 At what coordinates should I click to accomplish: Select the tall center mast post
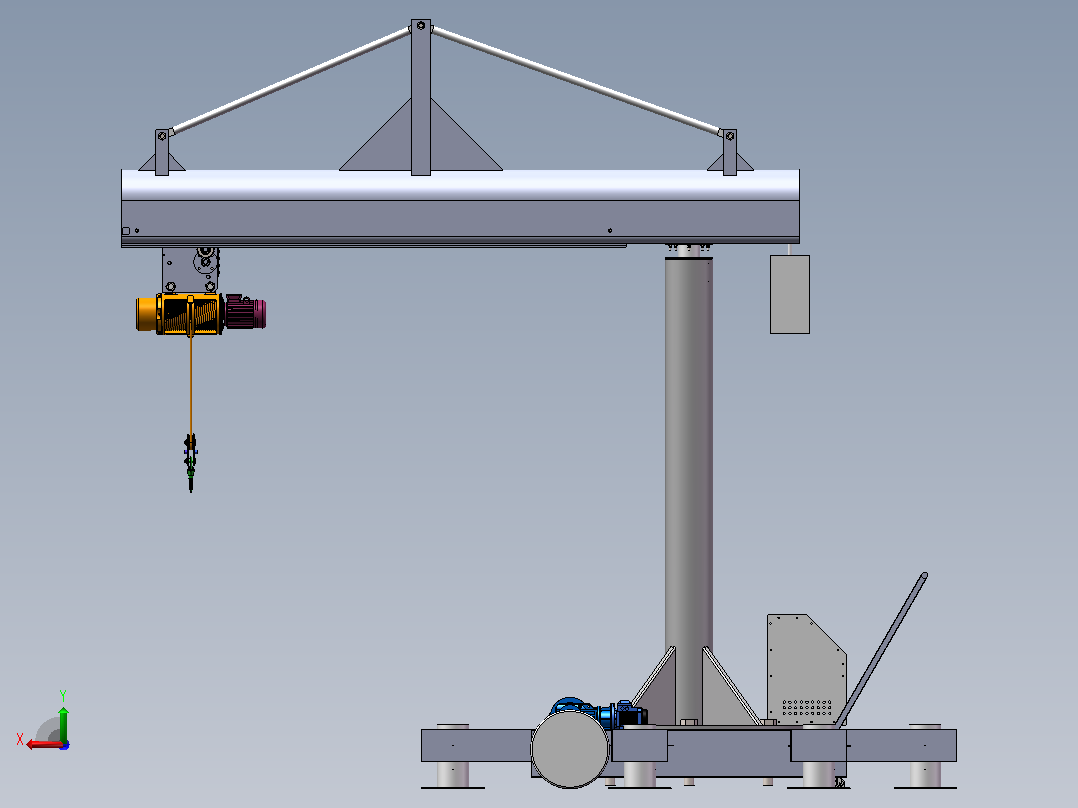tap(421, 97)
